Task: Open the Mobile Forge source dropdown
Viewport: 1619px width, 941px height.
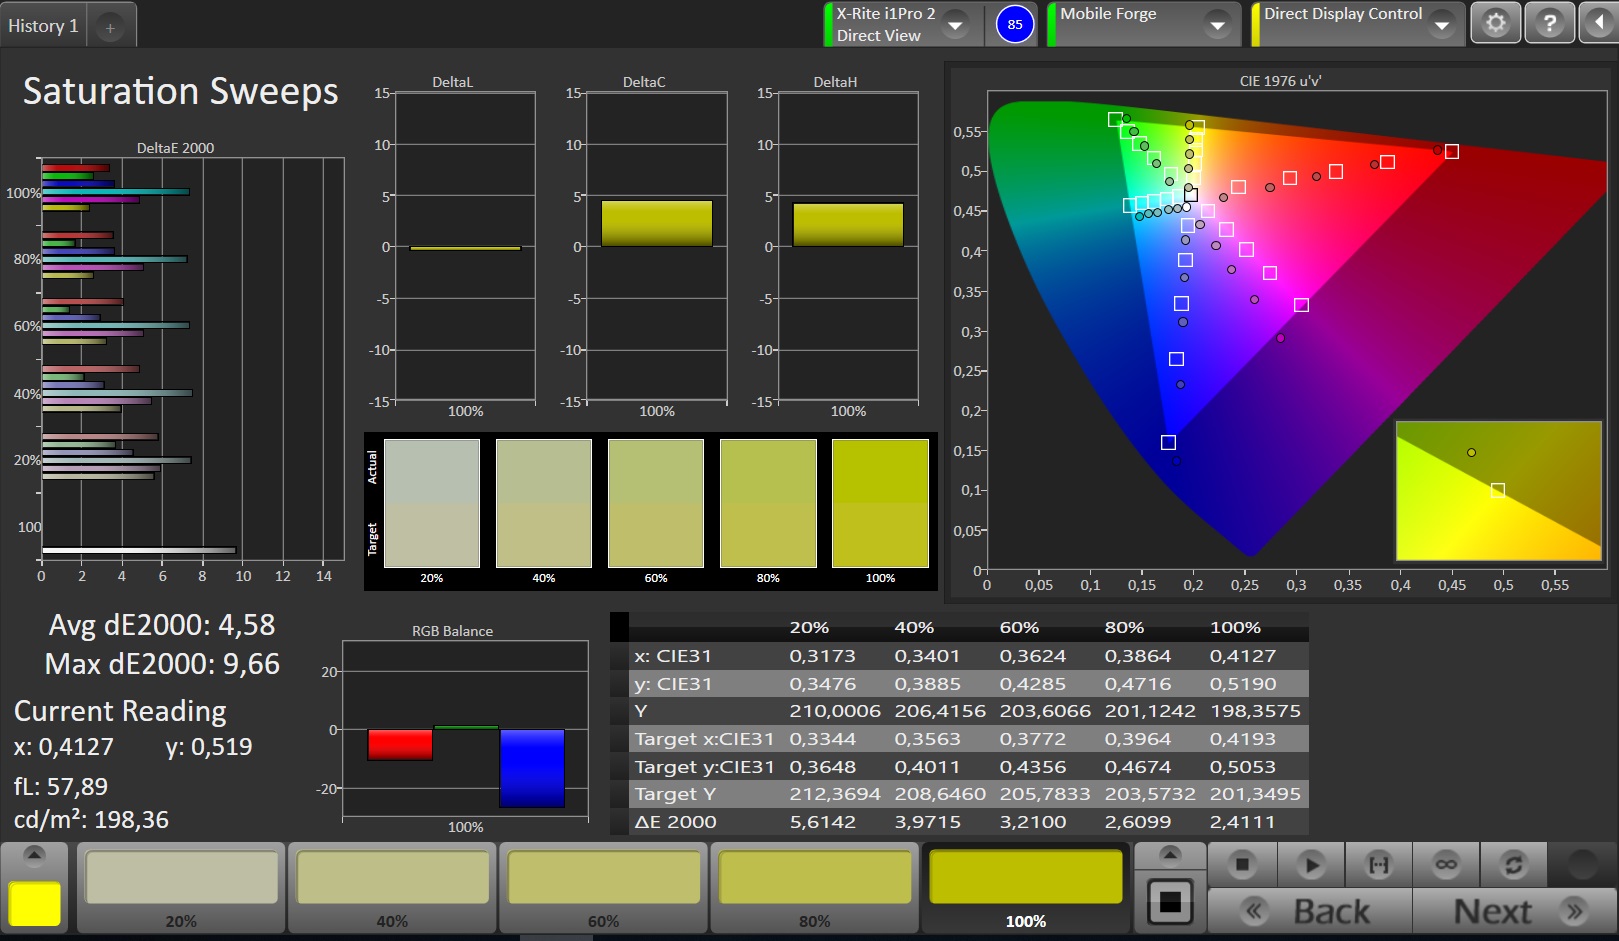Action: pyautogui.click(x=1217, y=24)
